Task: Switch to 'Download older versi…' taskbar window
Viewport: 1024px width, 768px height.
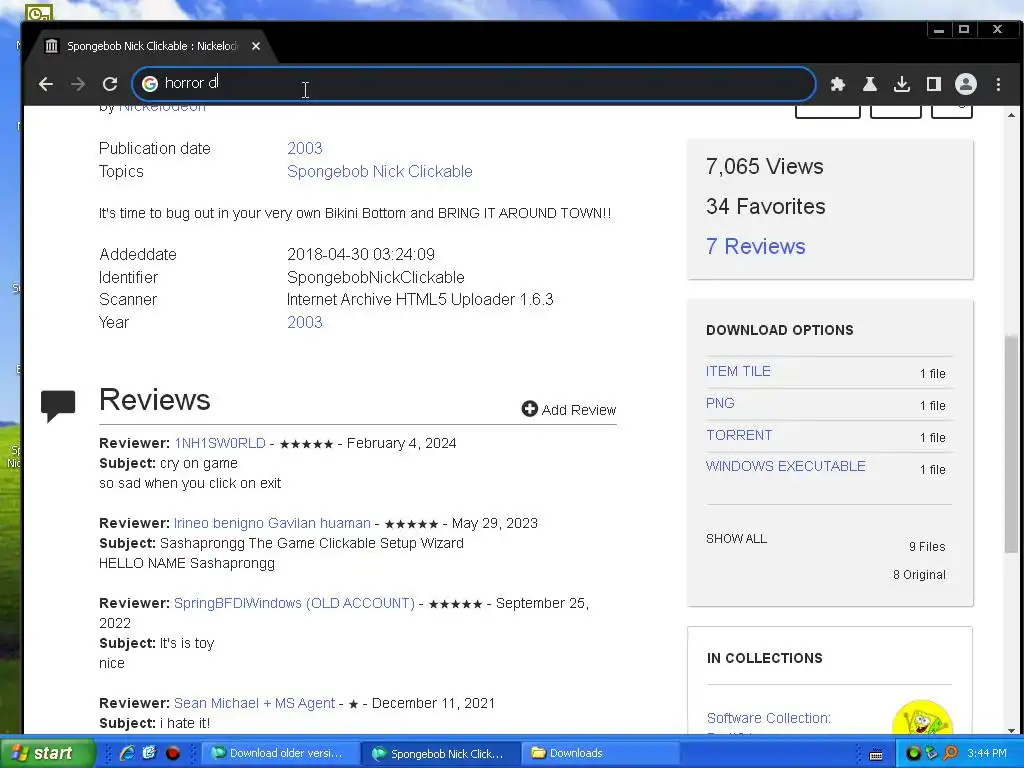Action: 280,753
